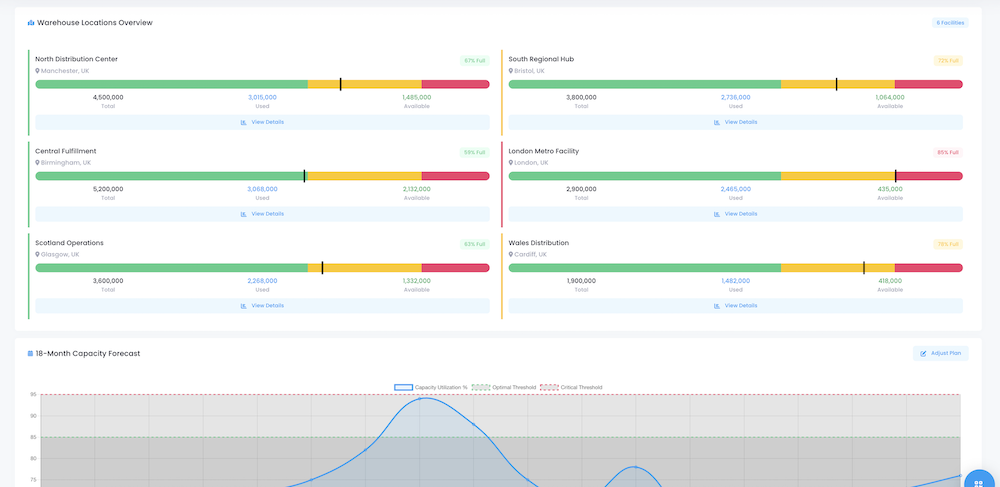Expand View Details for London Metro Facility
1000x487 pixels.
[x=736, y=214]
